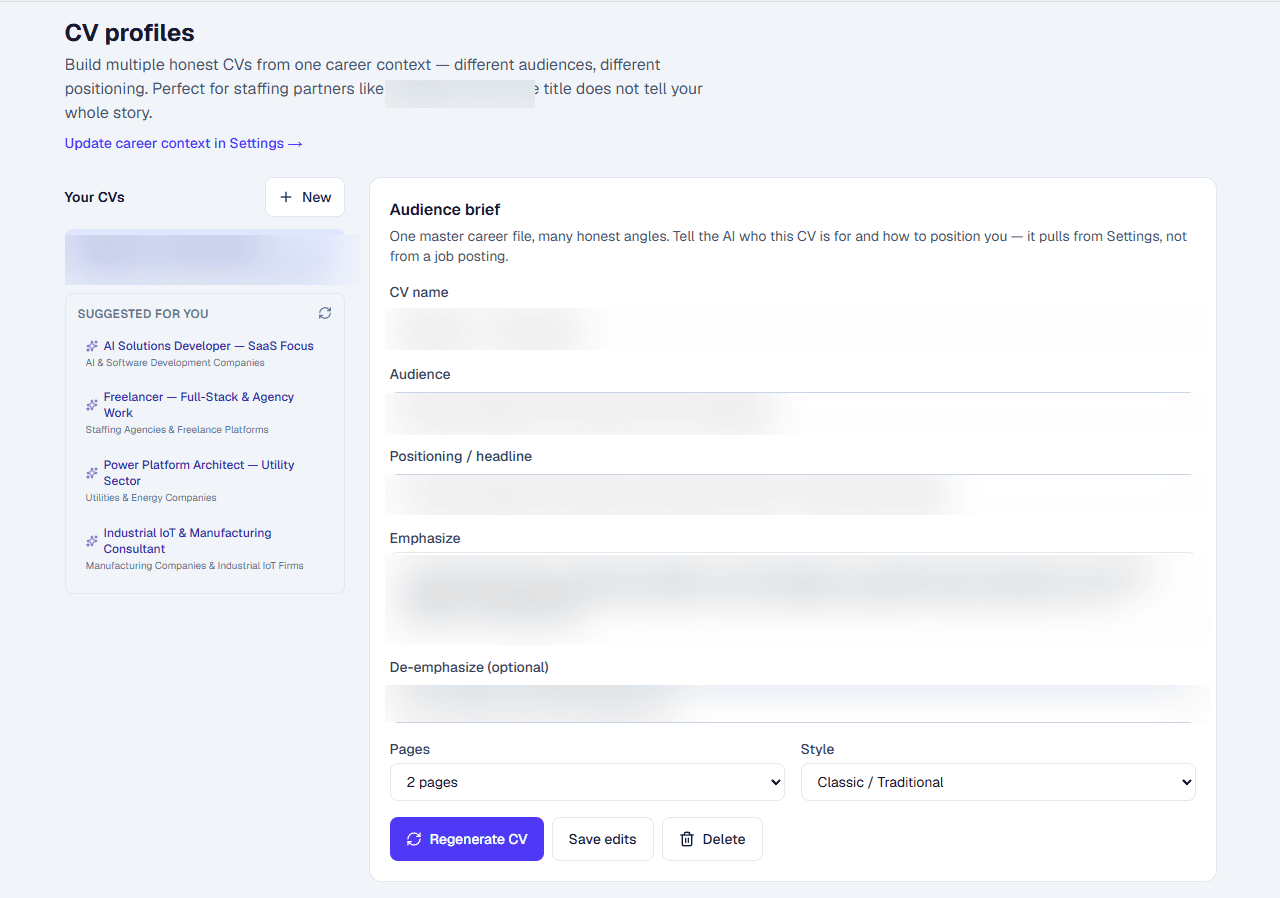Click the refresh icon in Regenerate CV
This screenshot has width=1280, height=898.
(414, 839)
